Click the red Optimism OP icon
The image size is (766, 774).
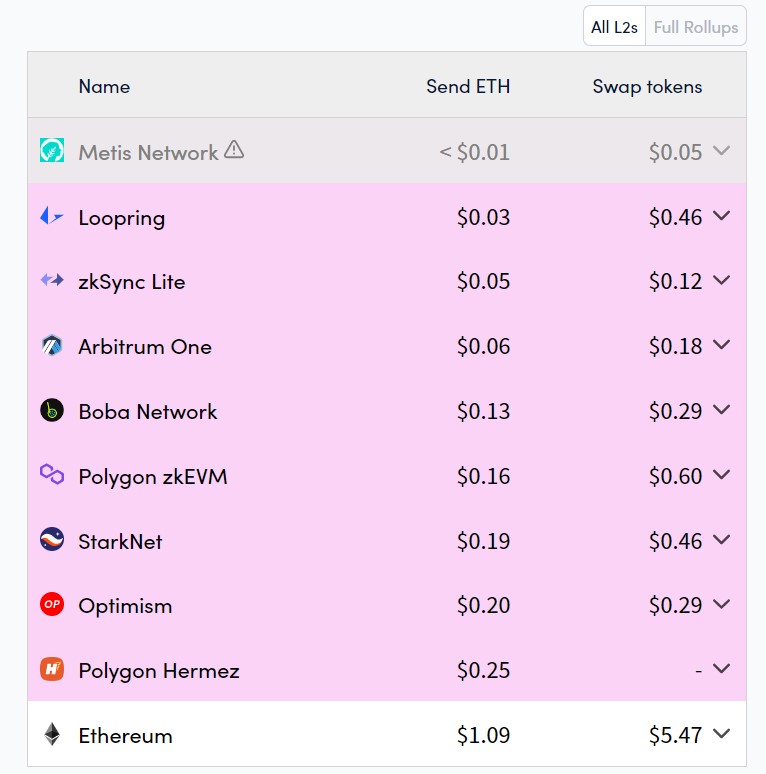point(52,604)
